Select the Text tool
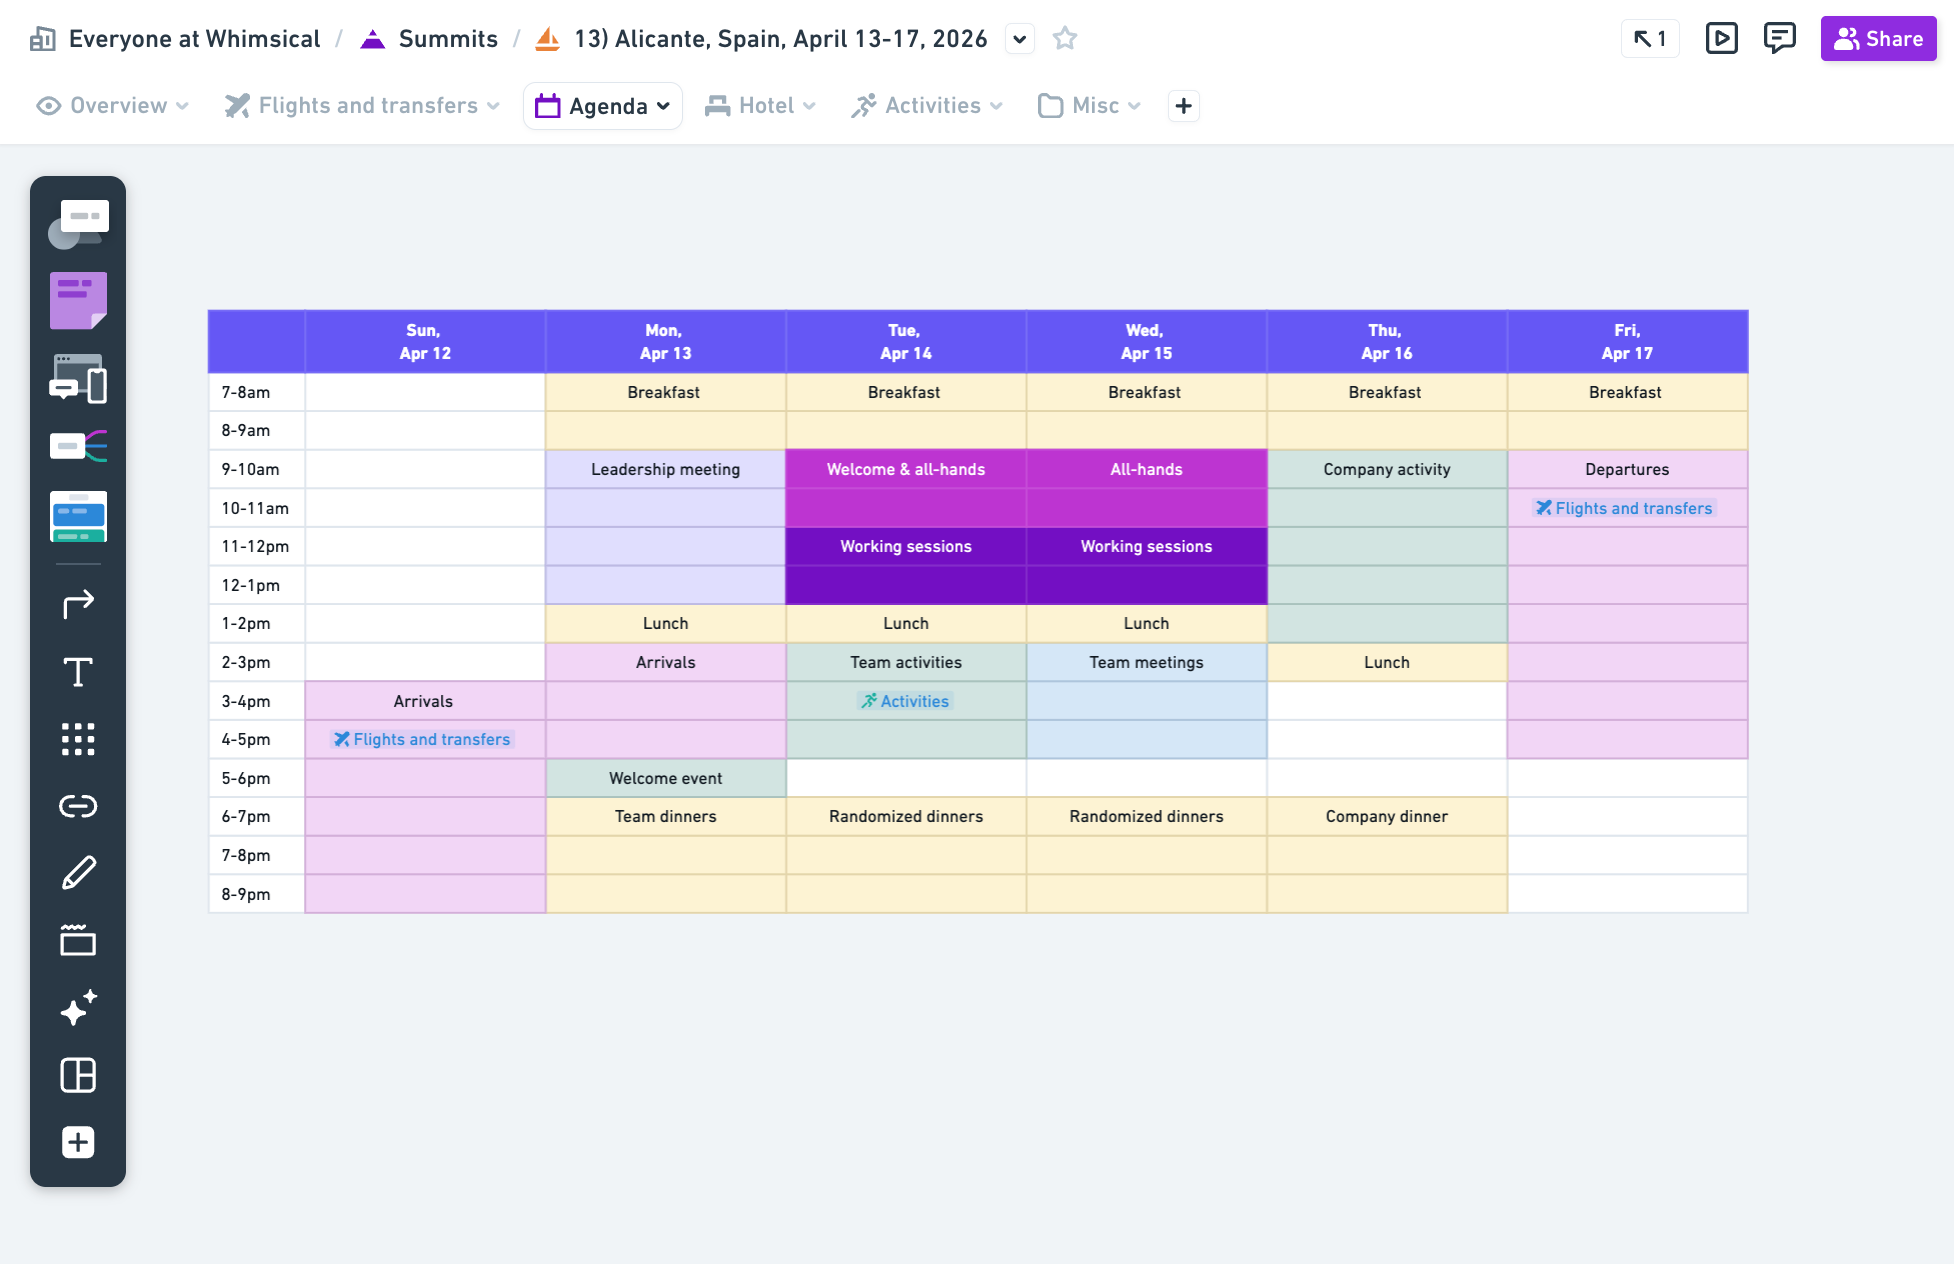 pos(78,672)
